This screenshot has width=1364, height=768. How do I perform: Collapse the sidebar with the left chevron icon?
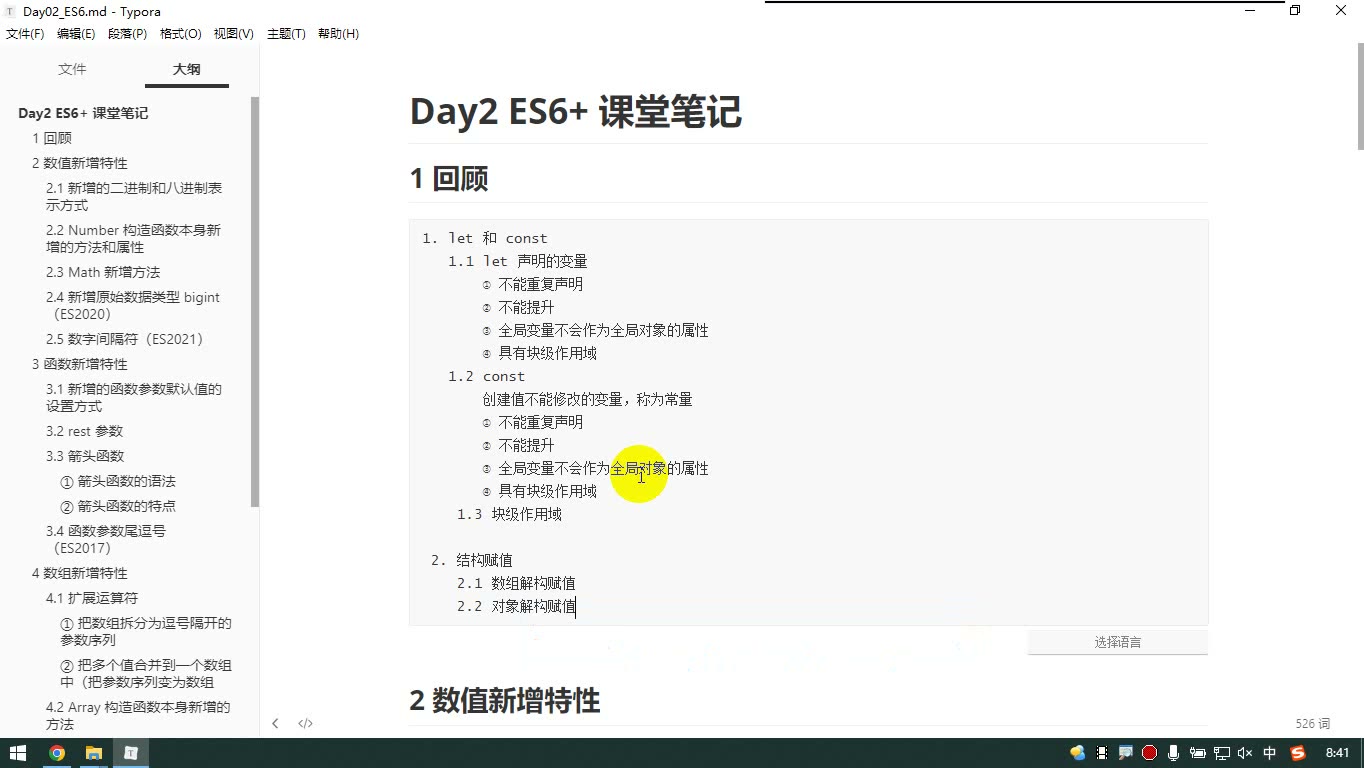pos(275,723)
